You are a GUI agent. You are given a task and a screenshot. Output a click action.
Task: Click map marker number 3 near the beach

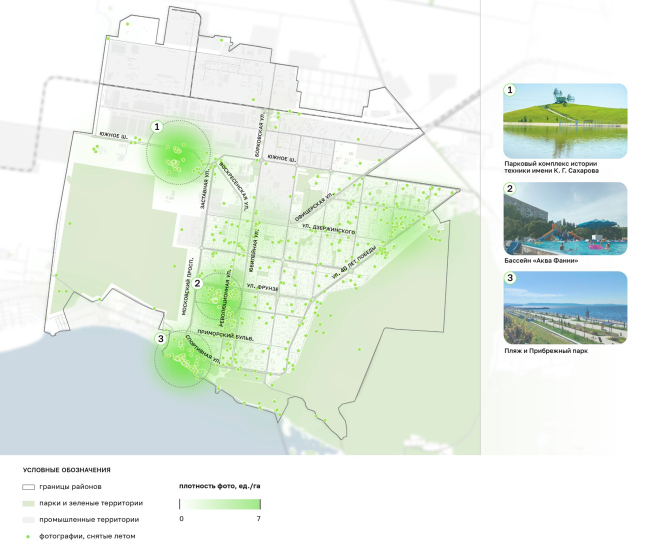click(x=161, y=340)
